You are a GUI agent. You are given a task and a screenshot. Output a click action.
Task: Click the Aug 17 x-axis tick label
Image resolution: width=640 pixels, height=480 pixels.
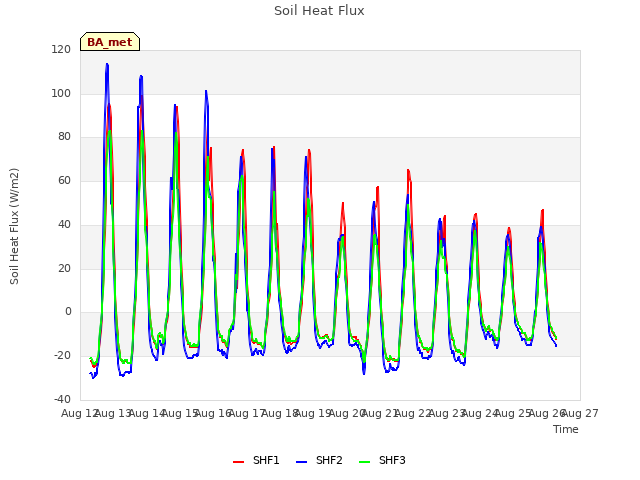tap(247, 413)
